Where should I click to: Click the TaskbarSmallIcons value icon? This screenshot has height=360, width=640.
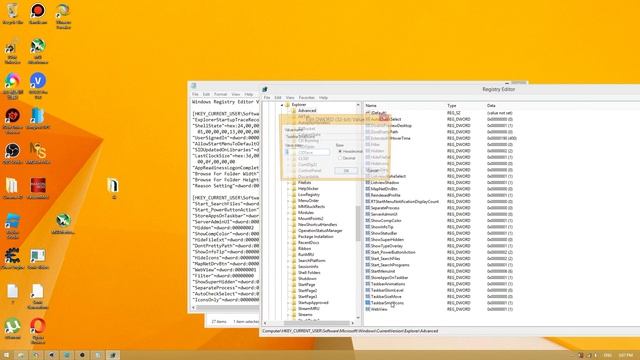coord(367,303)
